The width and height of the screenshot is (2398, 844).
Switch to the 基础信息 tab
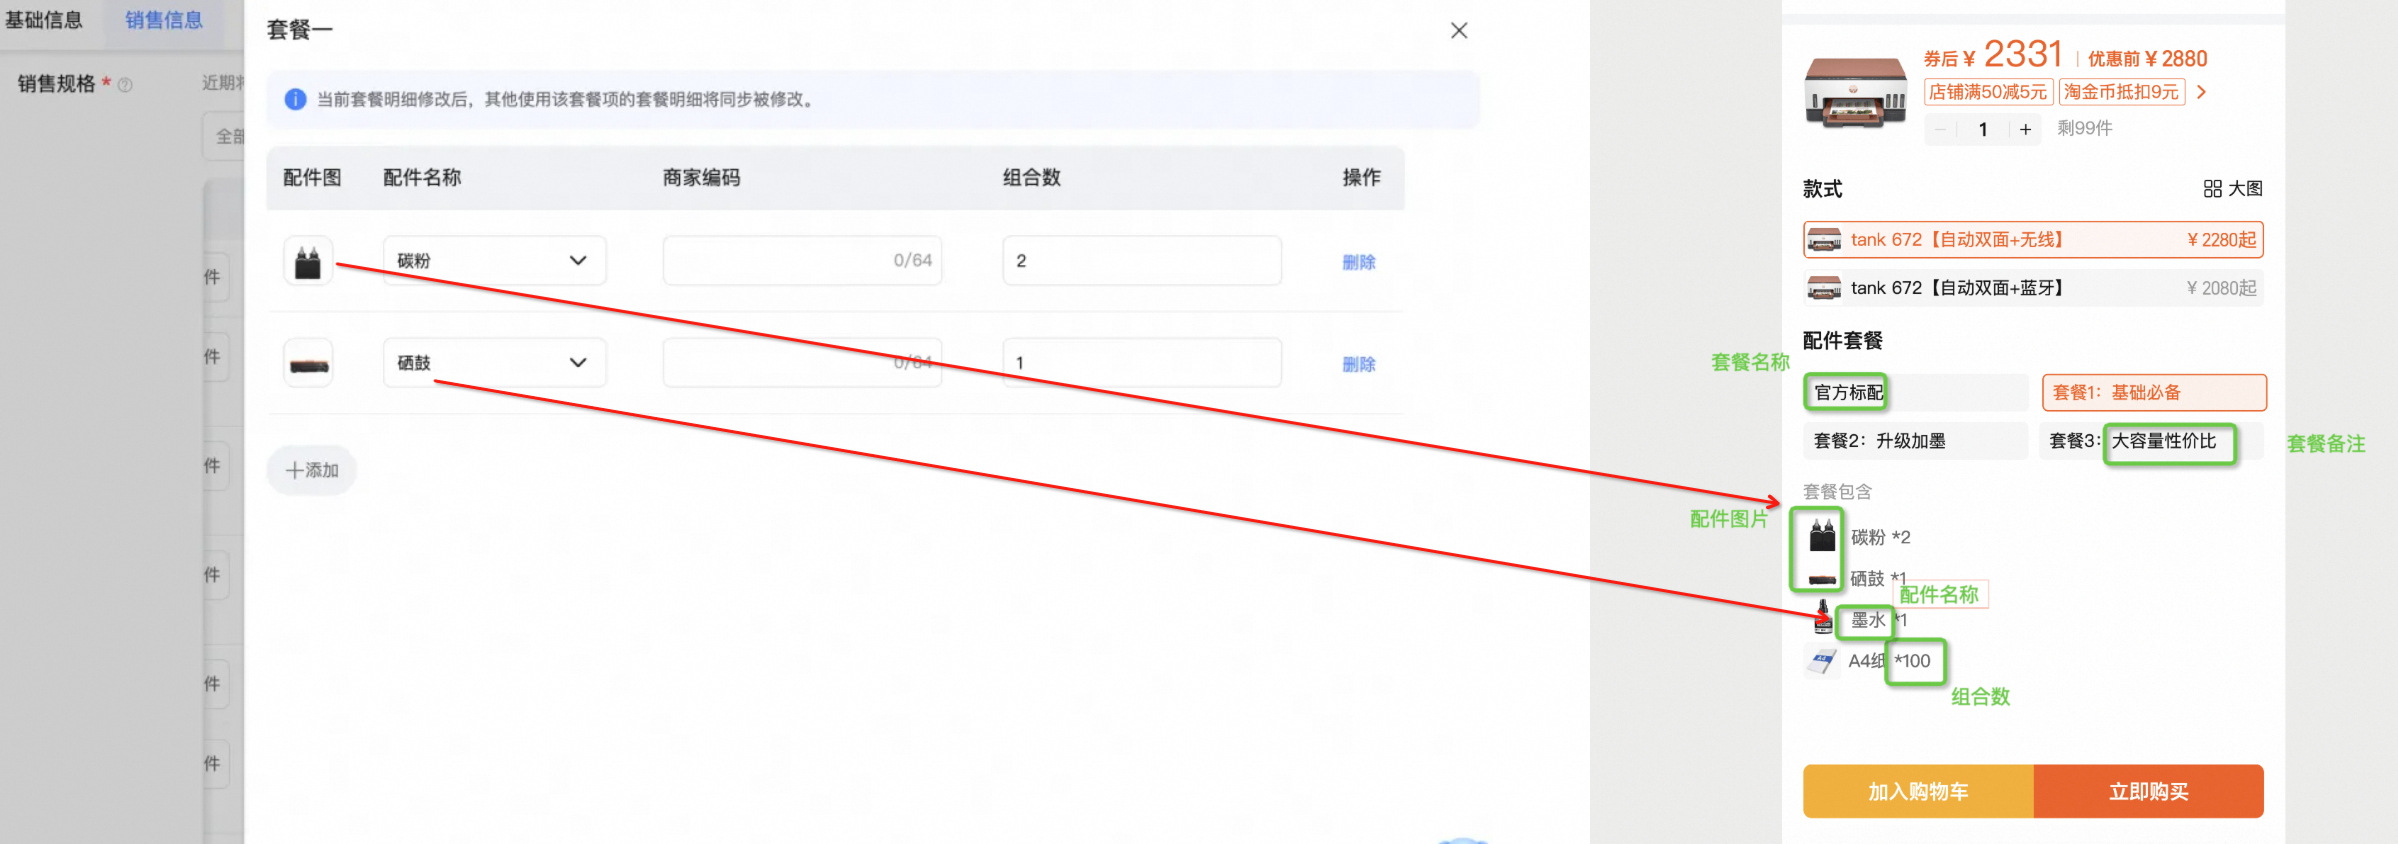coord(44,20)
